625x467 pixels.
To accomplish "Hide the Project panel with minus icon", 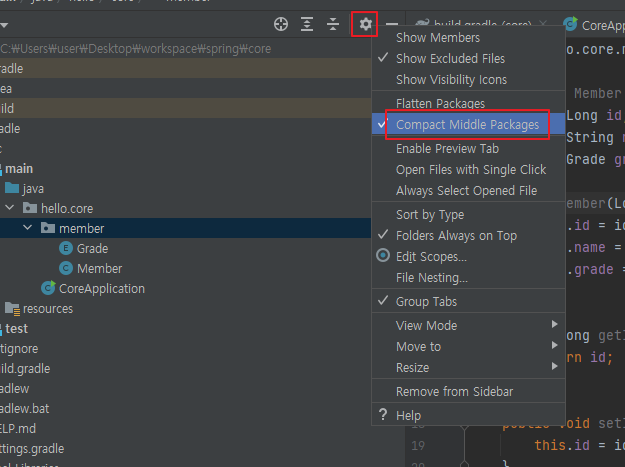I will (392, 25).
